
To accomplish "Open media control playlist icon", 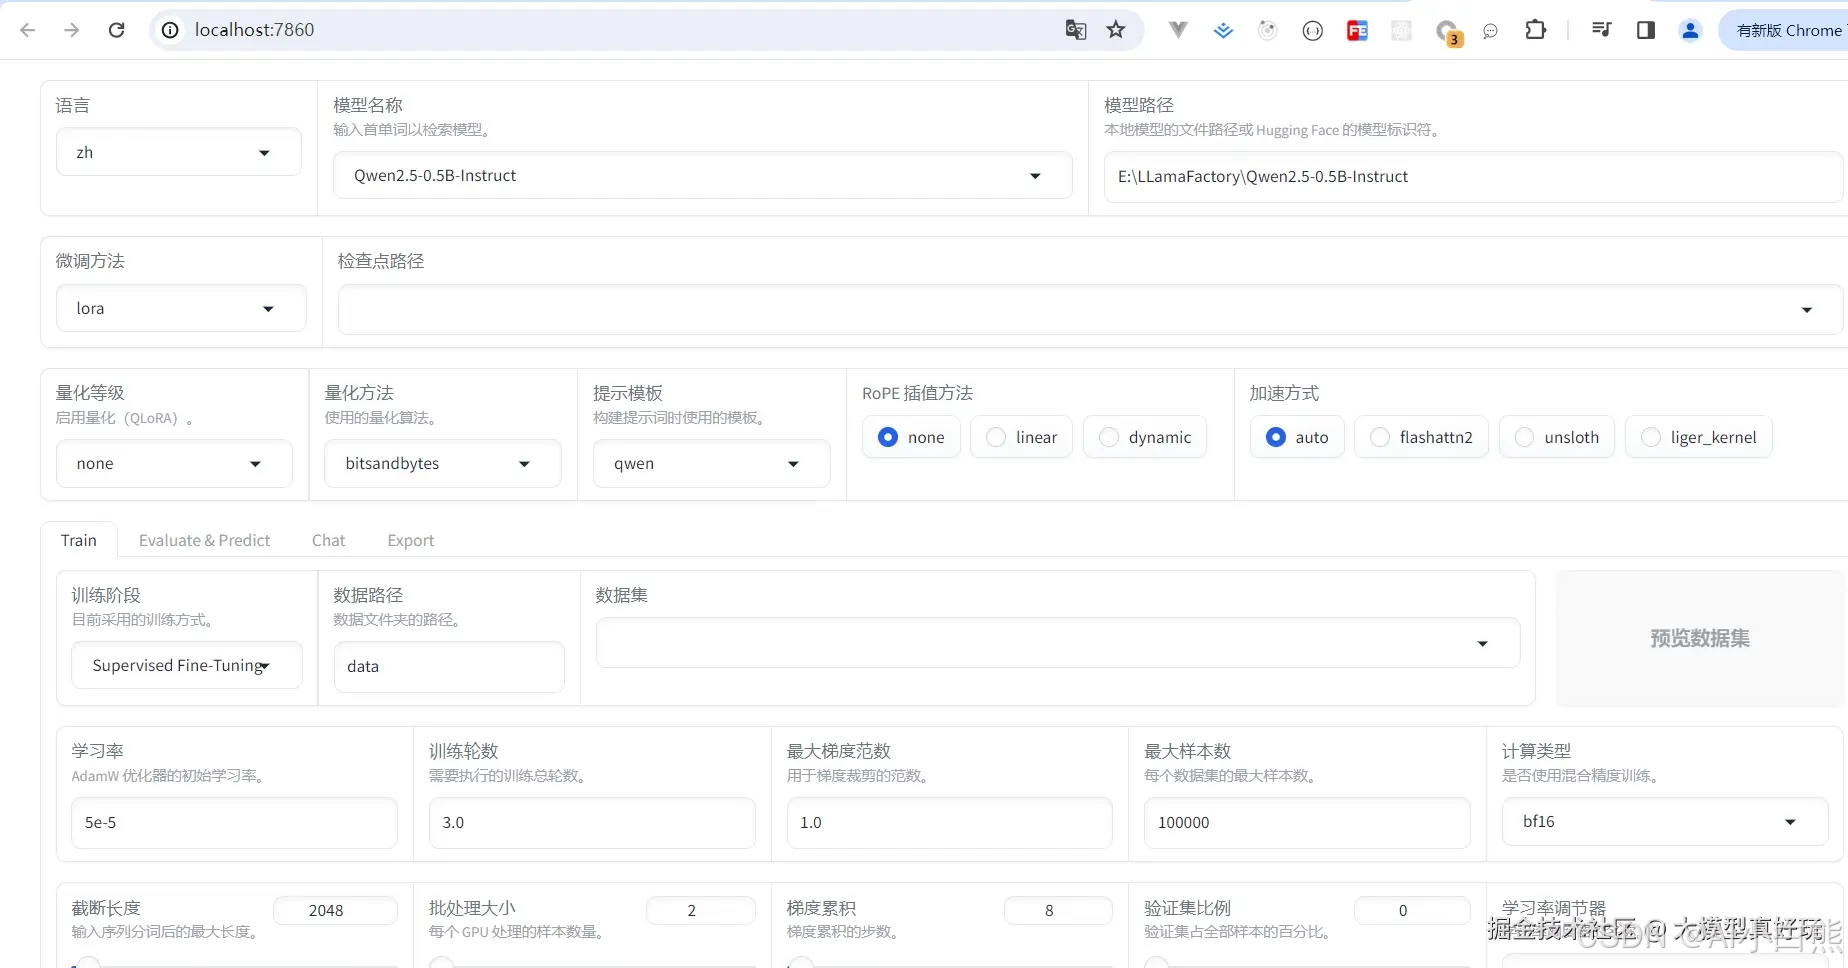I will pyautogui.click(x=1601, y=30).
